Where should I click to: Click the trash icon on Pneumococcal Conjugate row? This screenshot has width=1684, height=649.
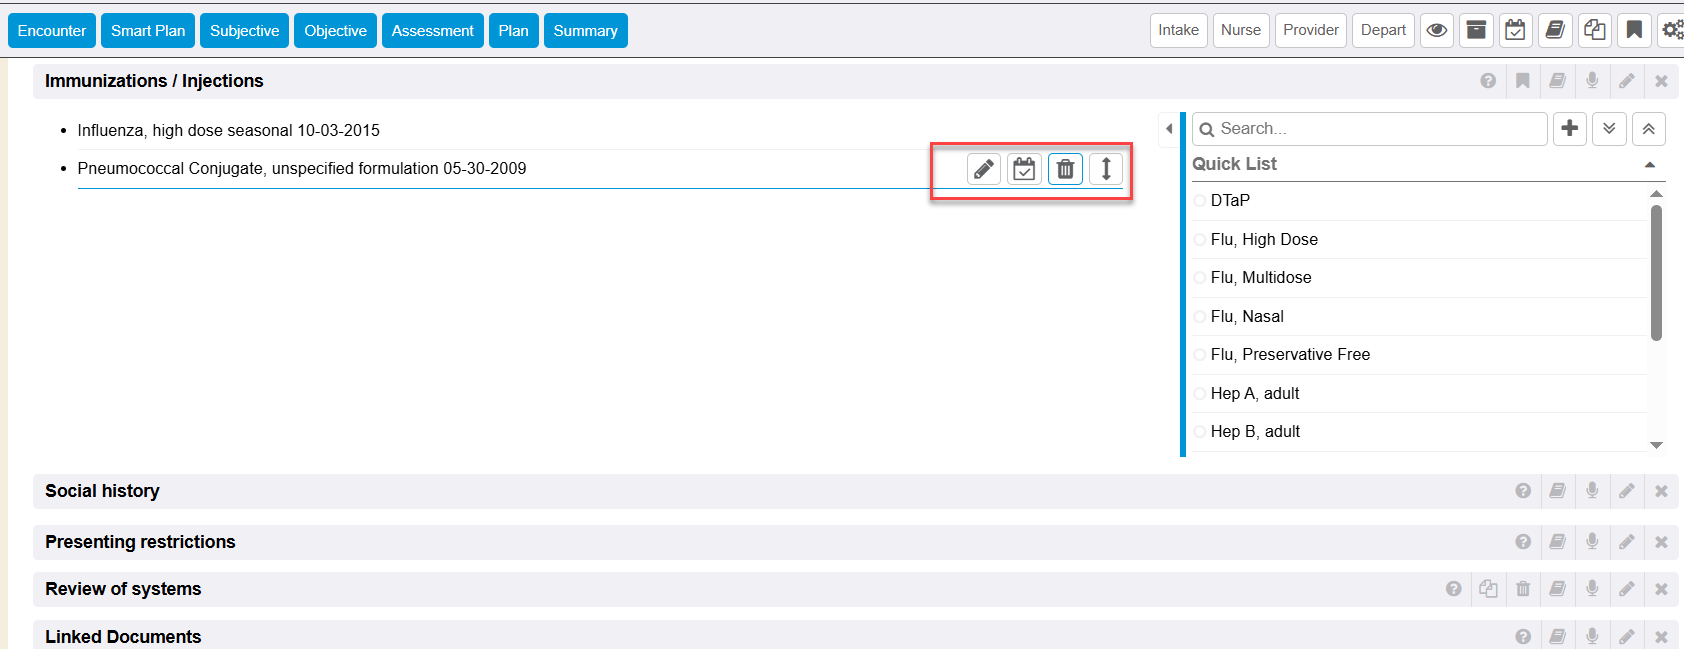(1065, 169)
